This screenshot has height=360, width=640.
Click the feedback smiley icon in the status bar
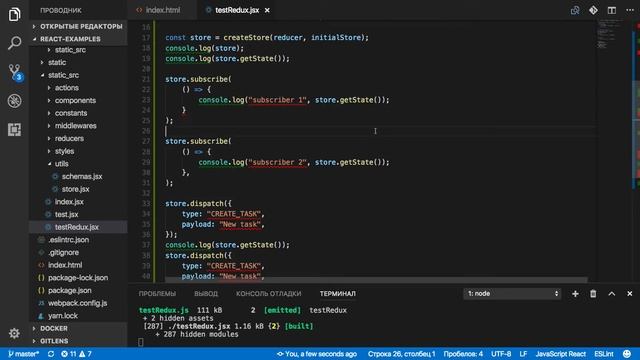tap(627, 354)
